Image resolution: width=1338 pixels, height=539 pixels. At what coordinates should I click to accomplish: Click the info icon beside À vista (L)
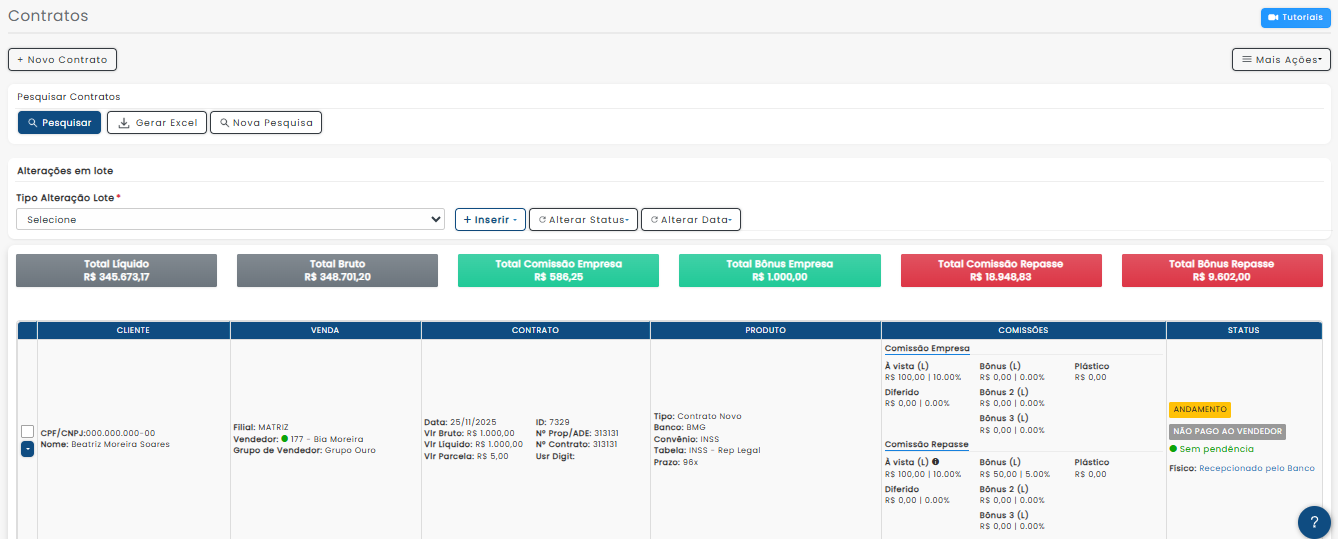click(x=935, y=462)
